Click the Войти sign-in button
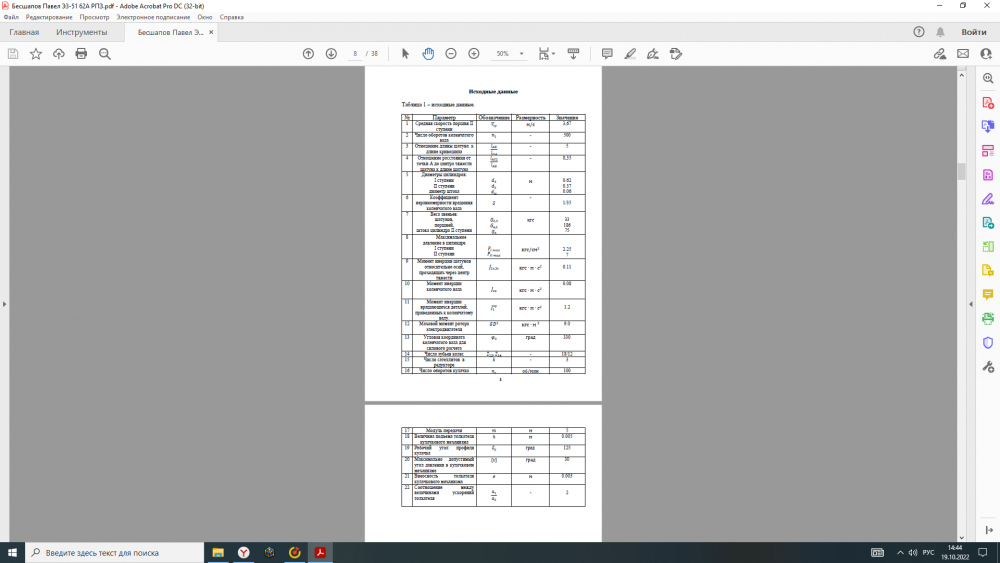The height and width of the screenshot is (563, 1000). (x=974, y=32)
